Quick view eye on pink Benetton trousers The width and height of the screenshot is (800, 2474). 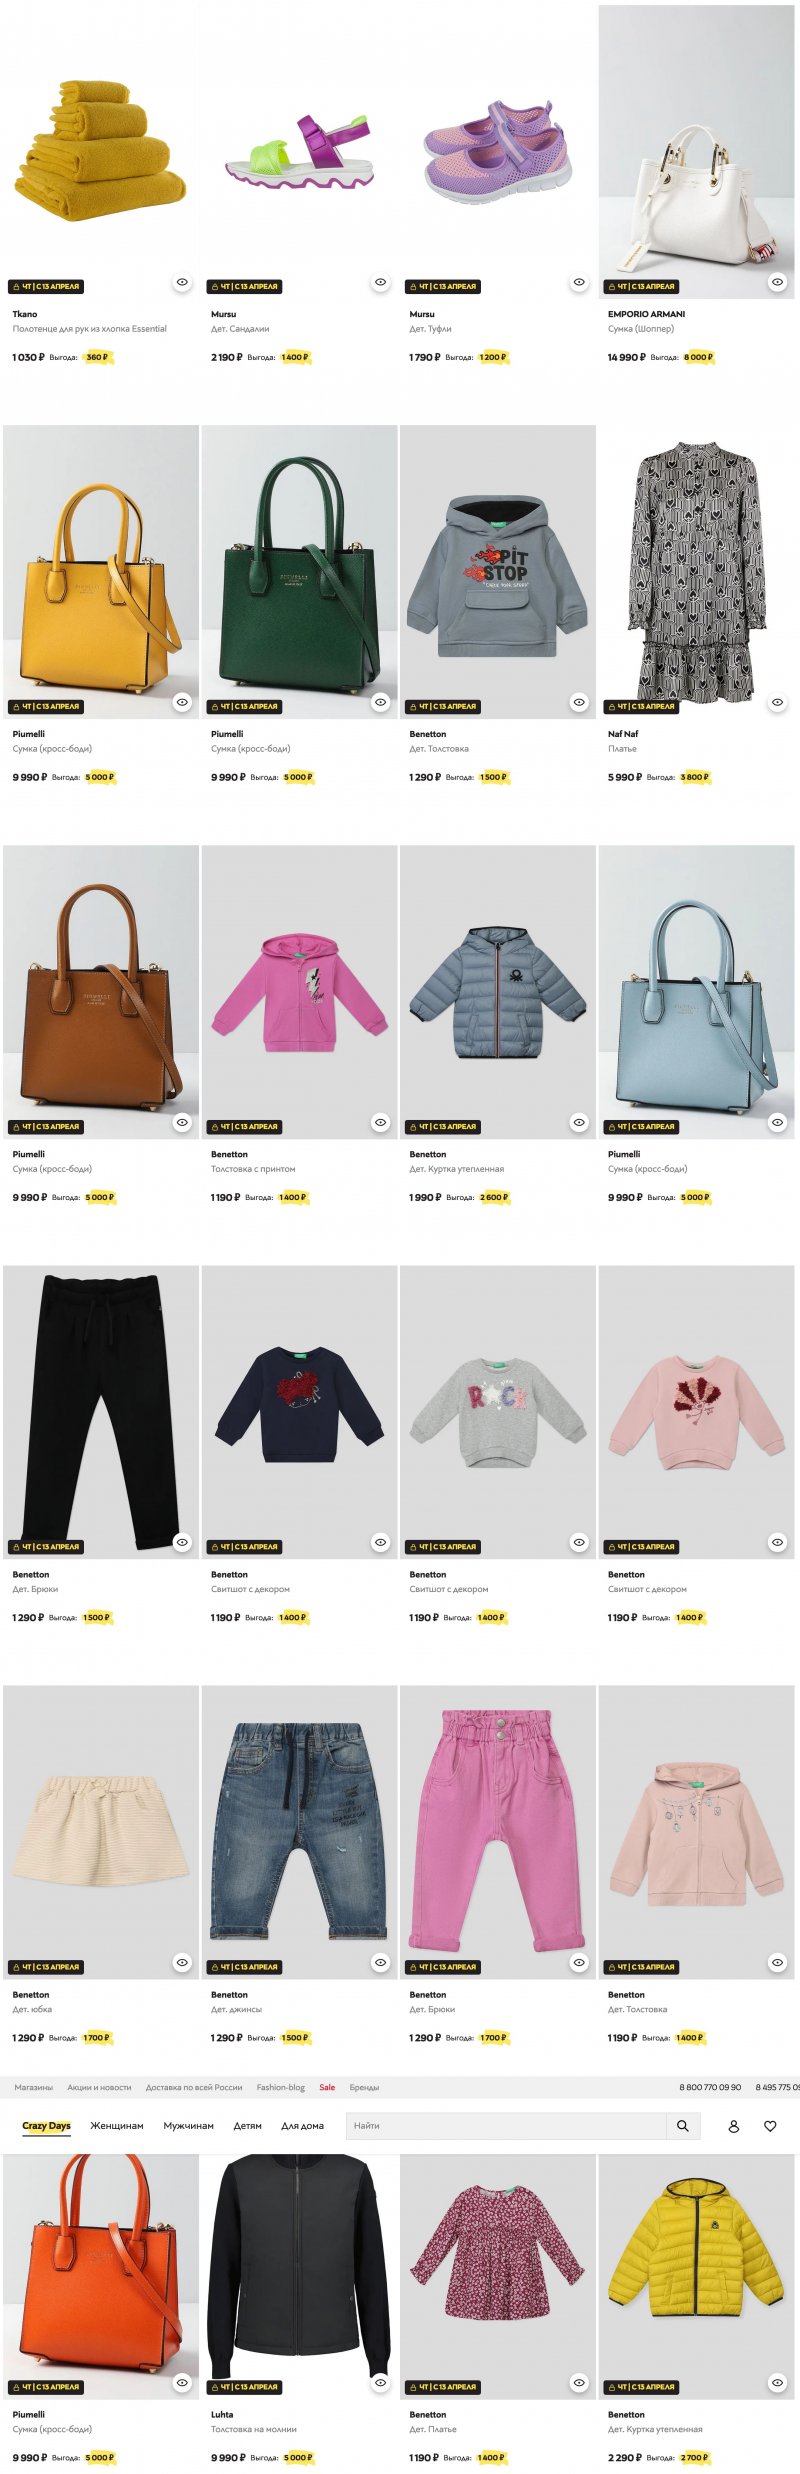tap(579, 1962)
